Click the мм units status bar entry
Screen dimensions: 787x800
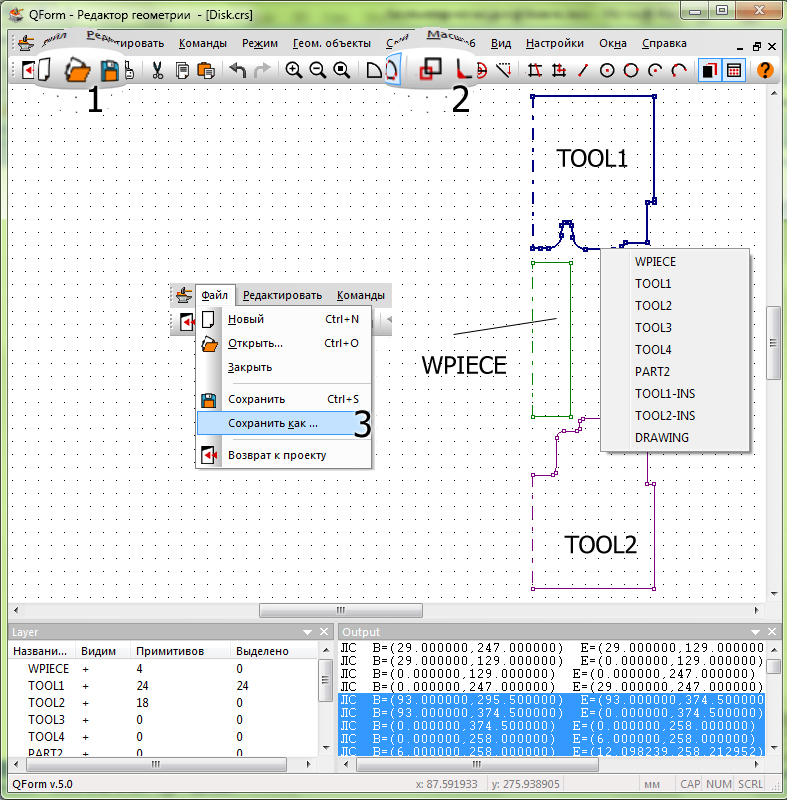coord(651,784)
